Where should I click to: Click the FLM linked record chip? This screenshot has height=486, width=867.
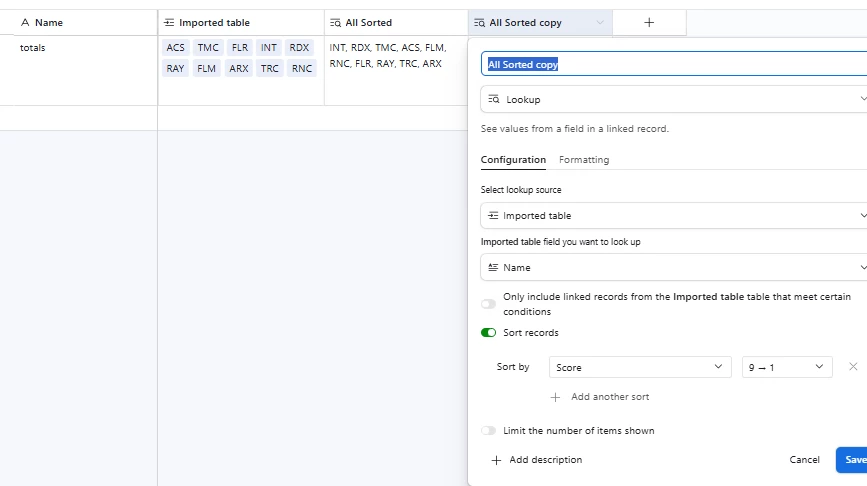pos(206,69)
